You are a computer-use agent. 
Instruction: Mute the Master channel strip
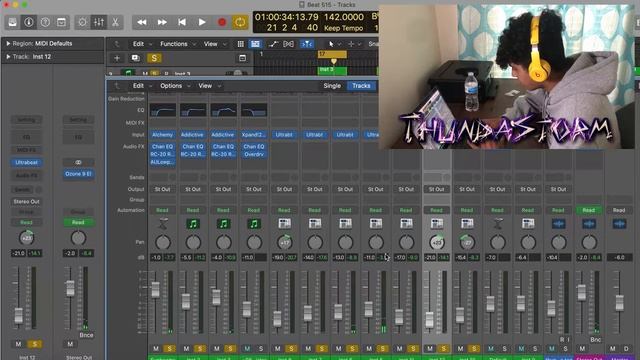click(612, 349)
